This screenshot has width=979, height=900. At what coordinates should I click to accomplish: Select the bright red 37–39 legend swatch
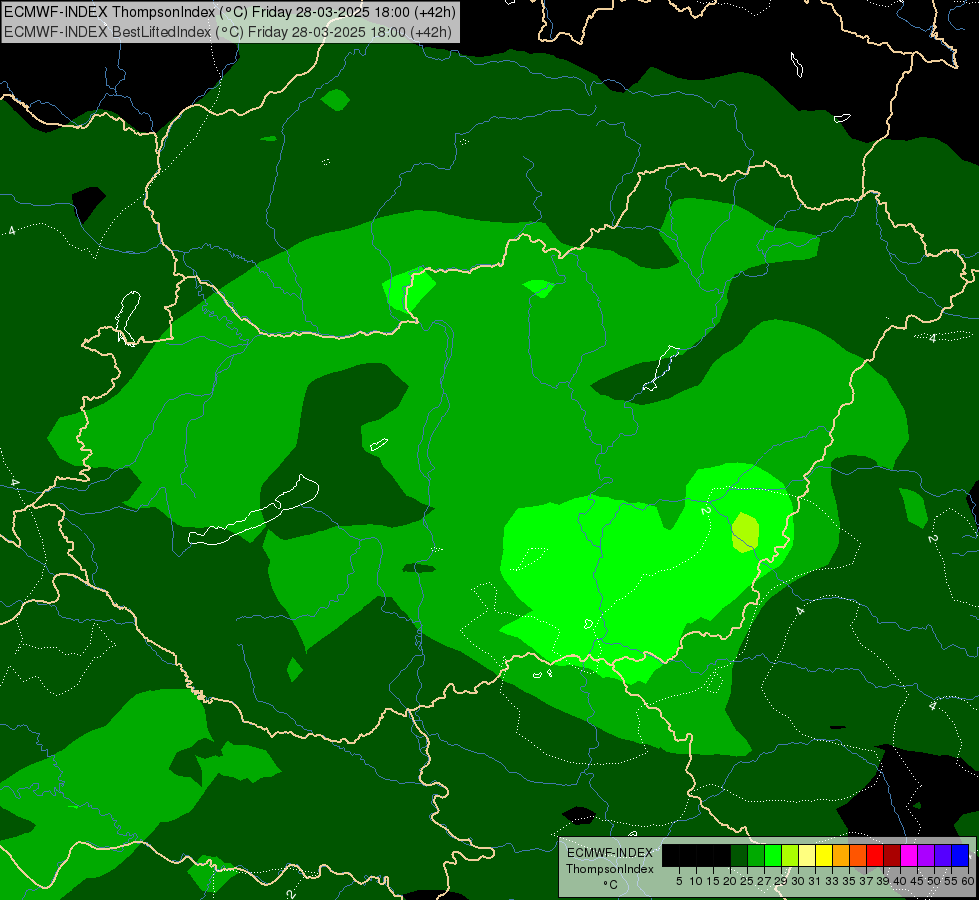pyautogui.click(x=875, y=855)
